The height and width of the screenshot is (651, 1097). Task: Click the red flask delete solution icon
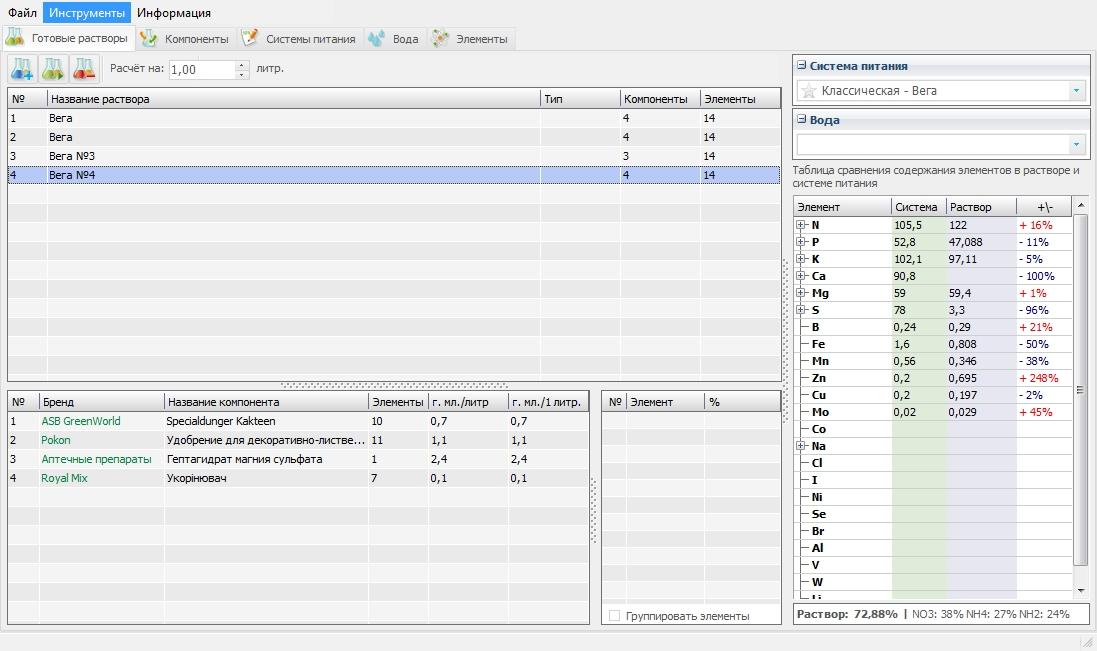[83, 69]
